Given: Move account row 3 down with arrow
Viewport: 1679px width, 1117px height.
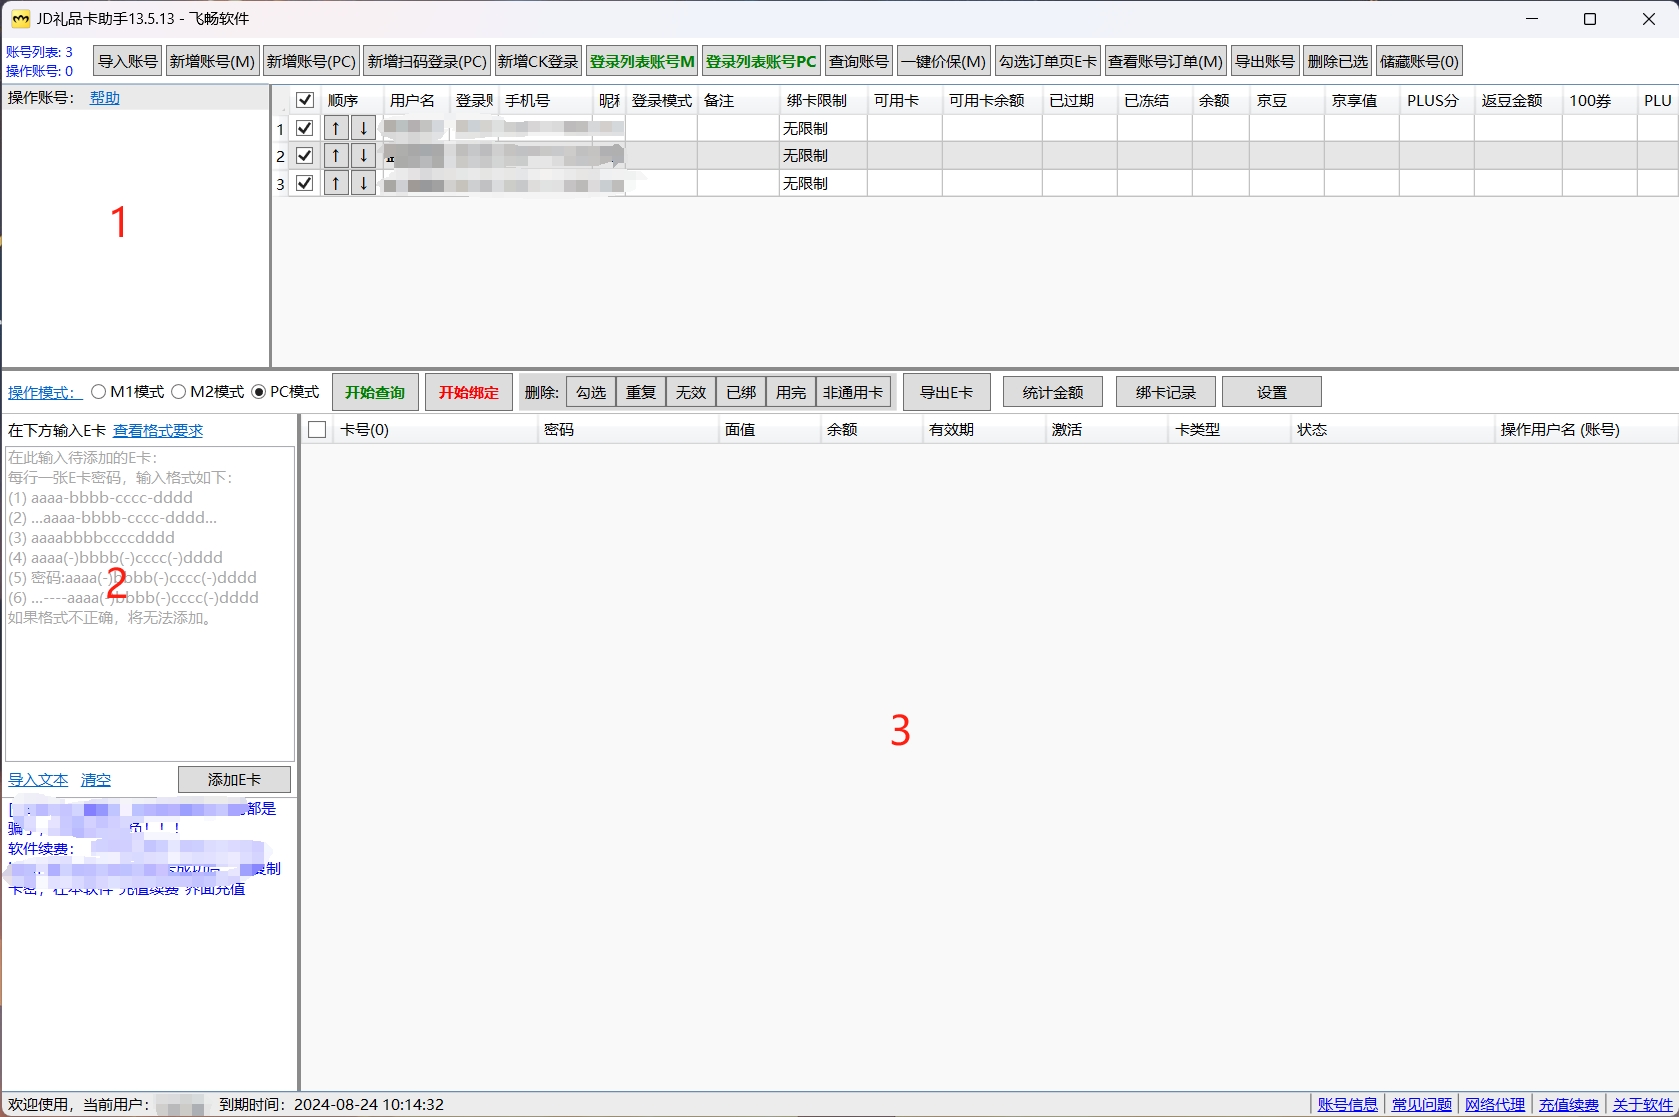Looking at the screenshot, I should pos(364,184).
